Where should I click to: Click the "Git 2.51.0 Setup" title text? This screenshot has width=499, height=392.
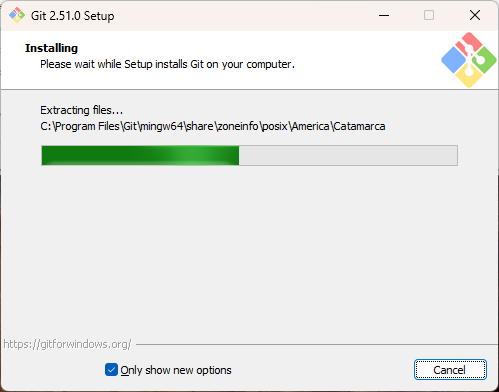click(73, 16)
